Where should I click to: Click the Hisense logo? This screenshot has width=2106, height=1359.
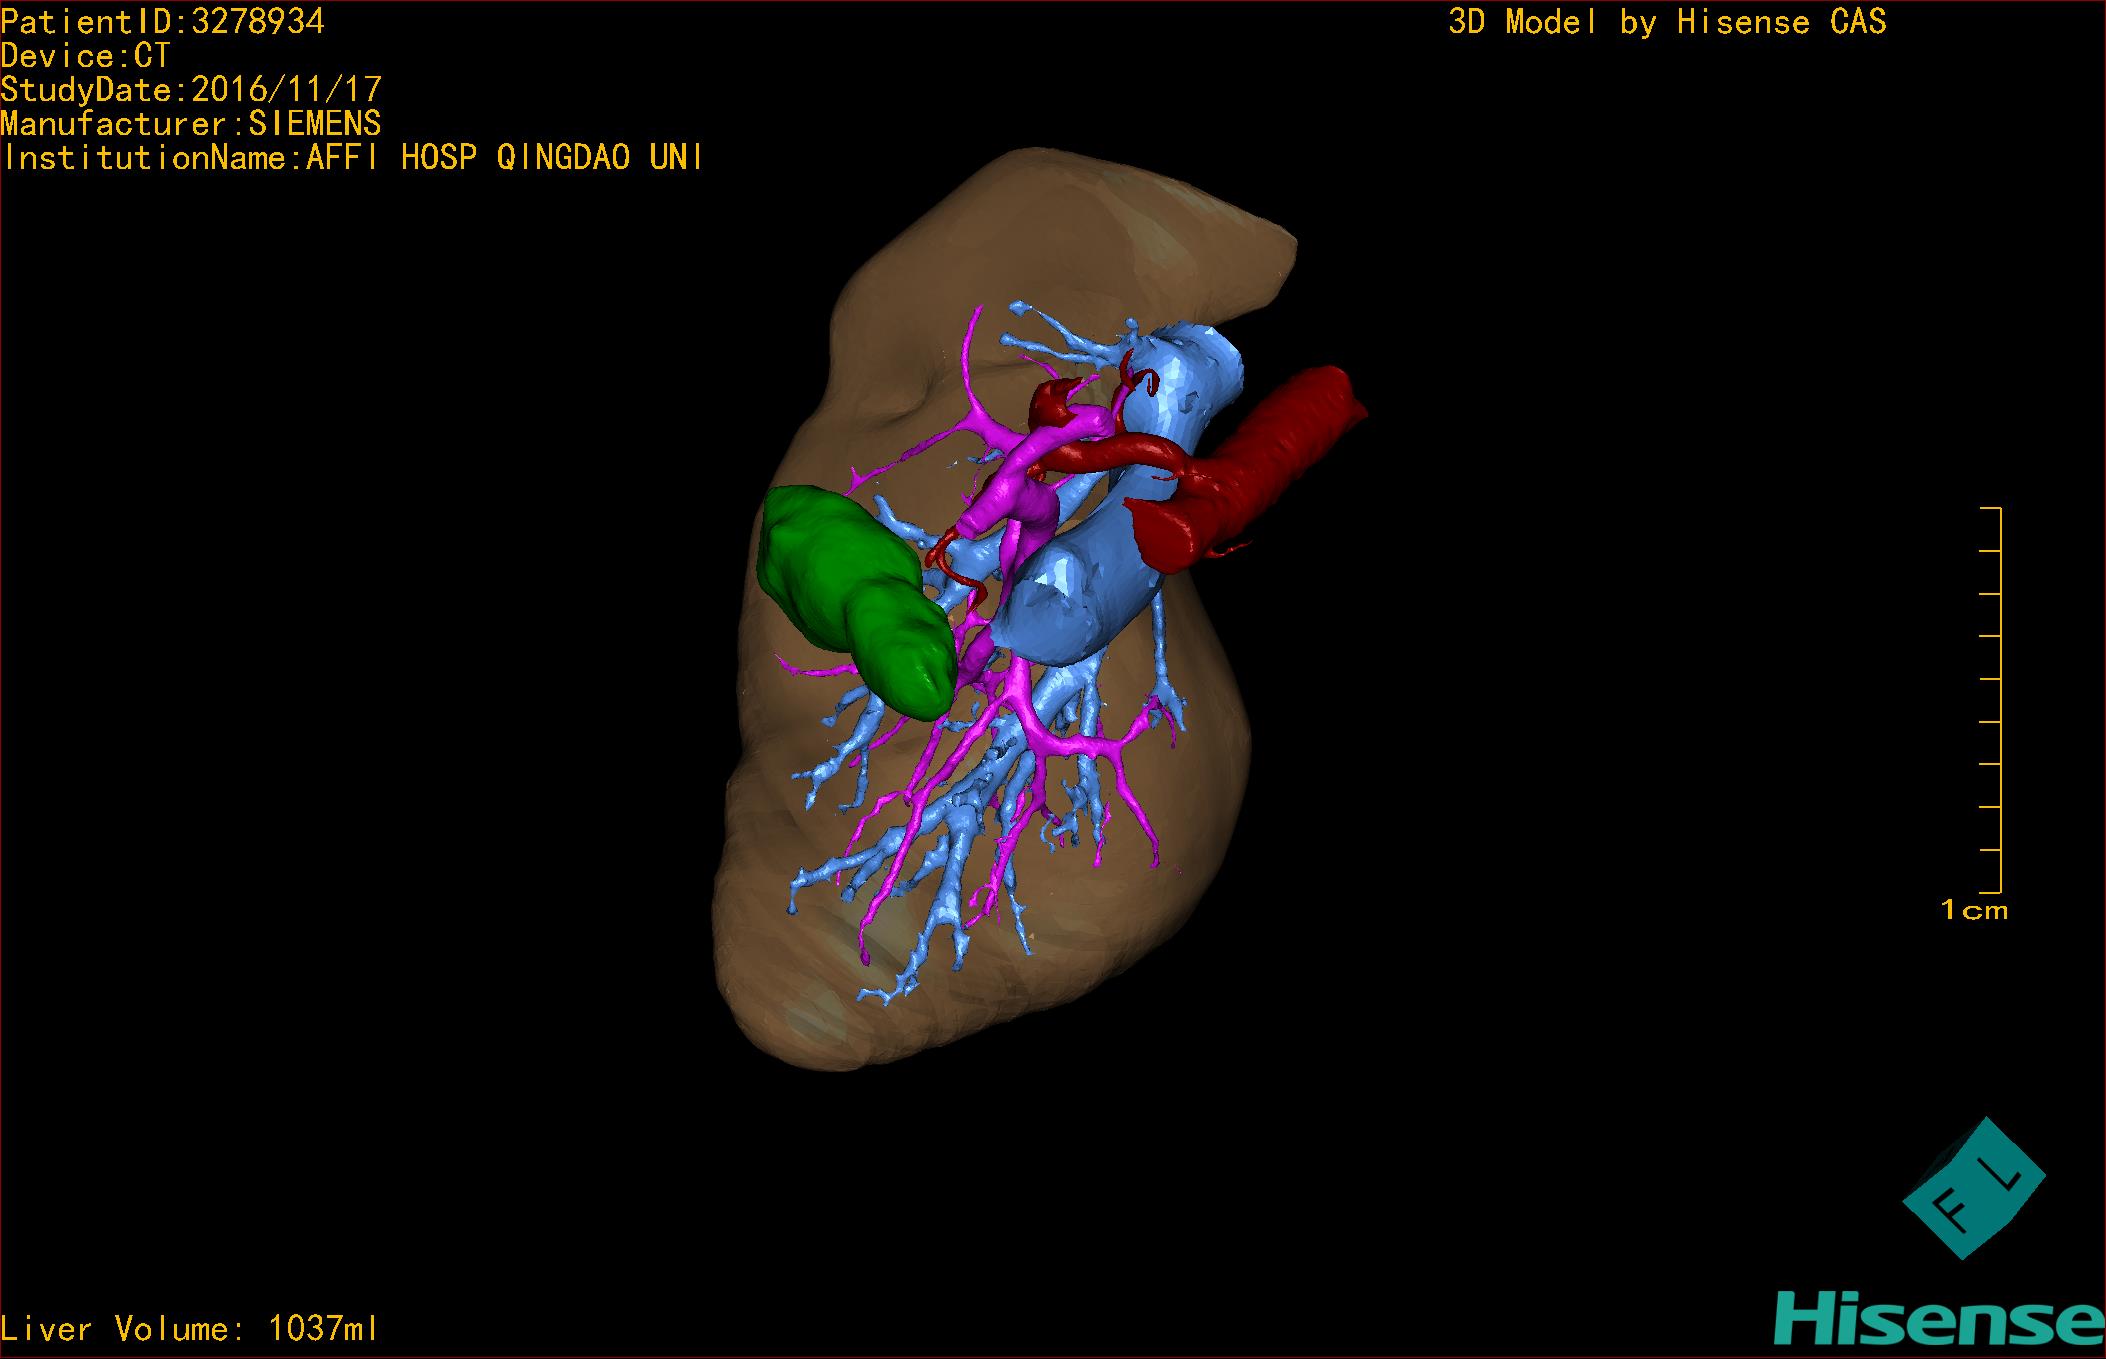coord(1939,1319)
